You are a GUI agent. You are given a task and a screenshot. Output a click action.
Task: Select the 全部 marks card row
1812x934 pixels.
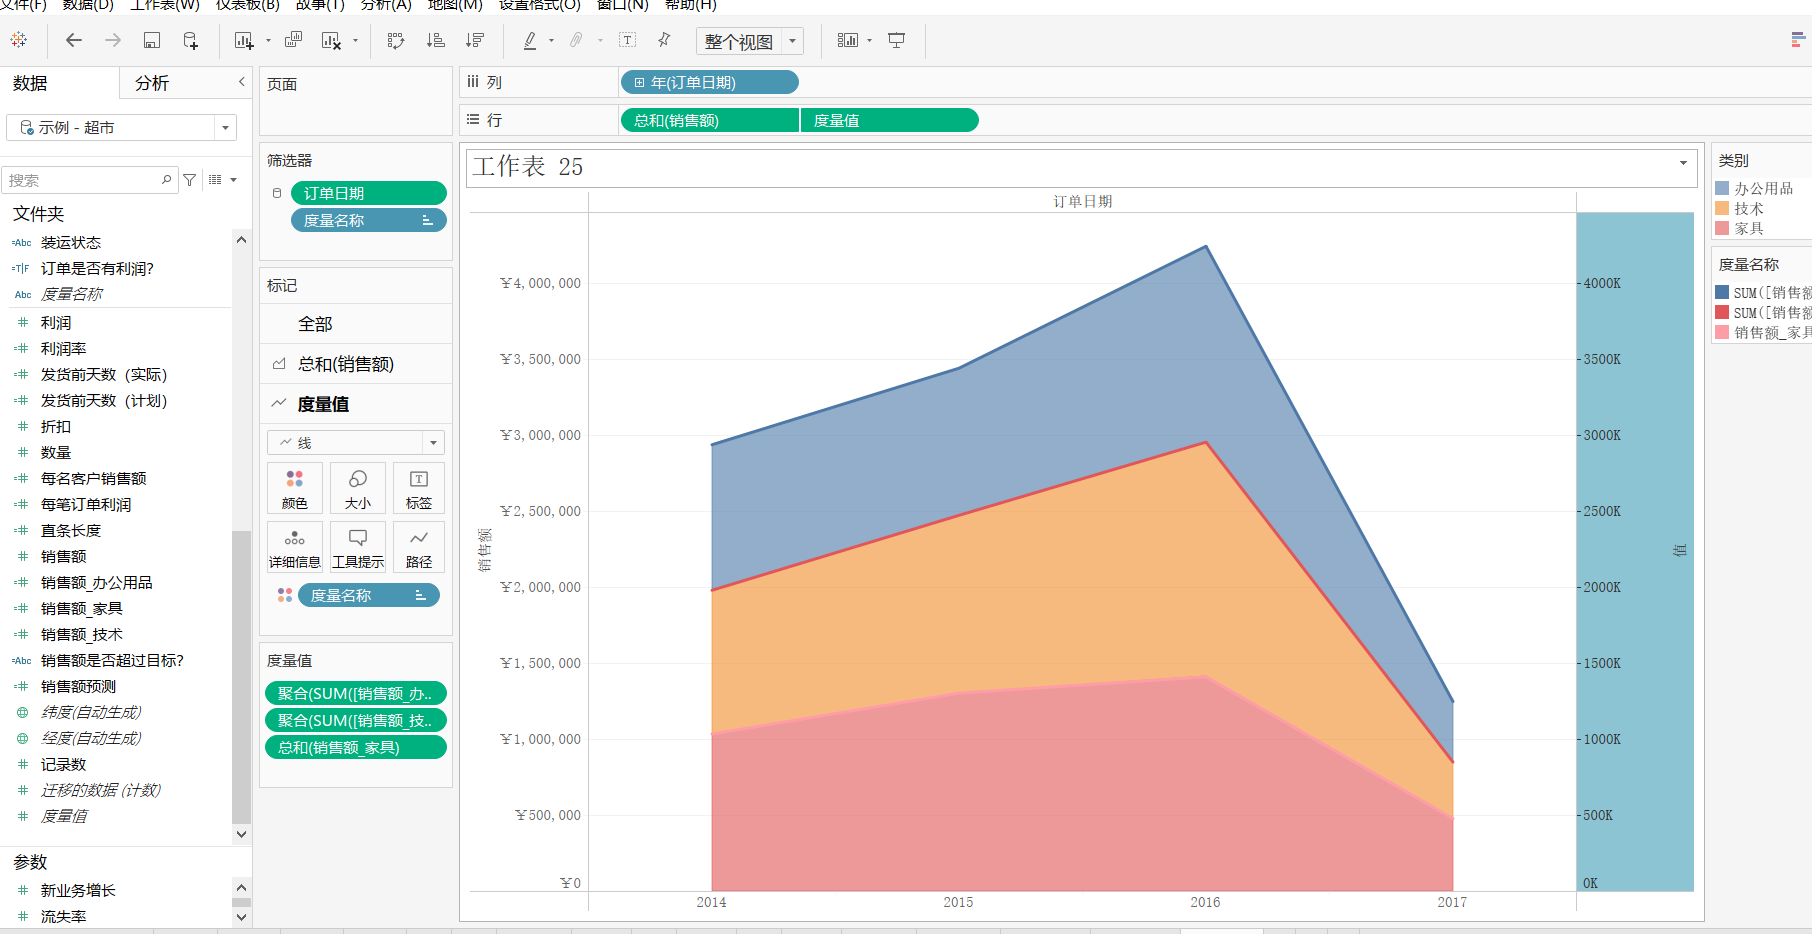pos(356,324)
